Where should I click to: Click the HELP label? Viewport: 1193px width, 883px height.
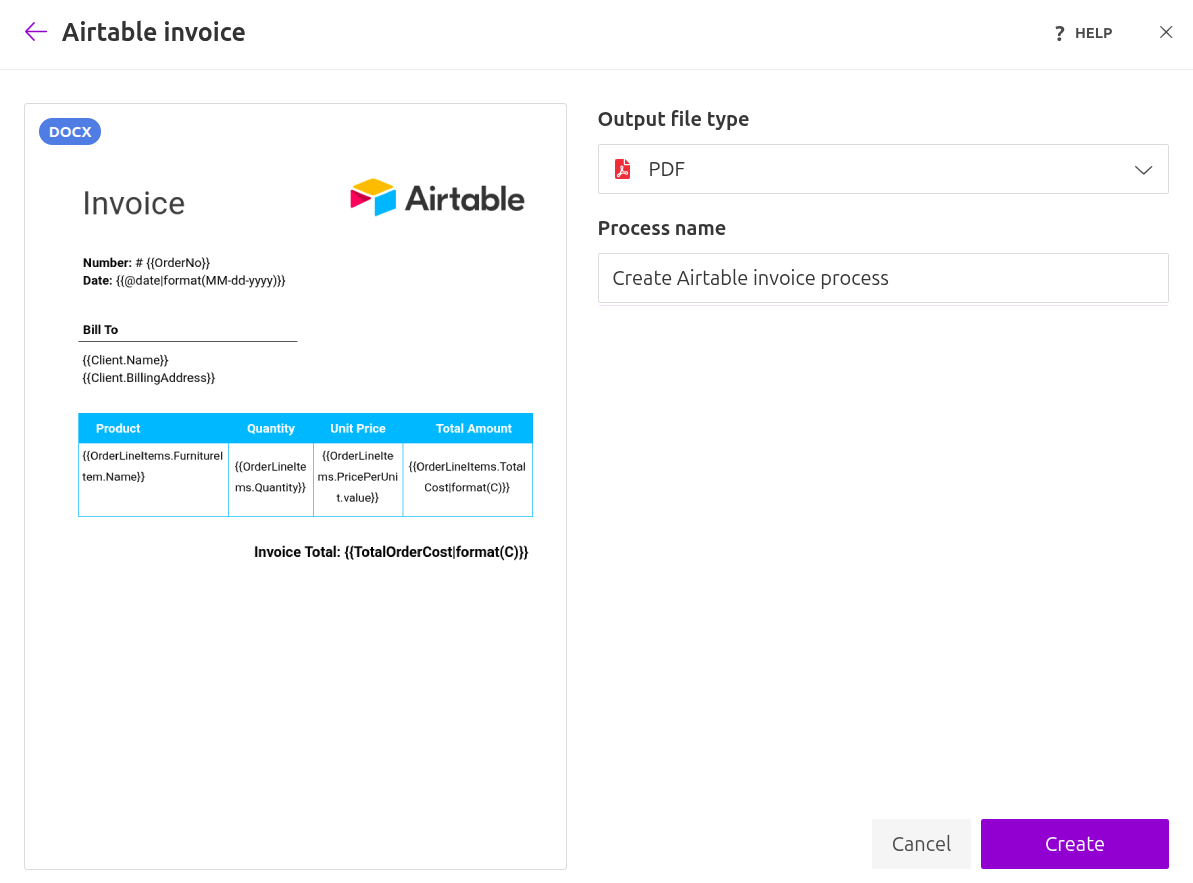coord(1093,32)
